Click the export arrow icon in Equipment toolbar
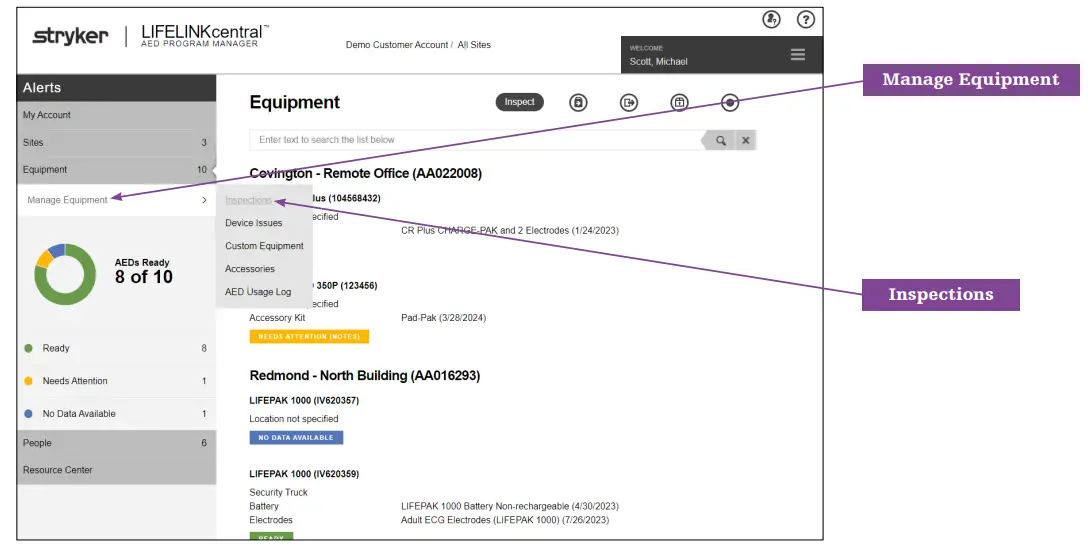Image resolution: width=1088 pixels, height=557 pixels. tap(629, 103)
